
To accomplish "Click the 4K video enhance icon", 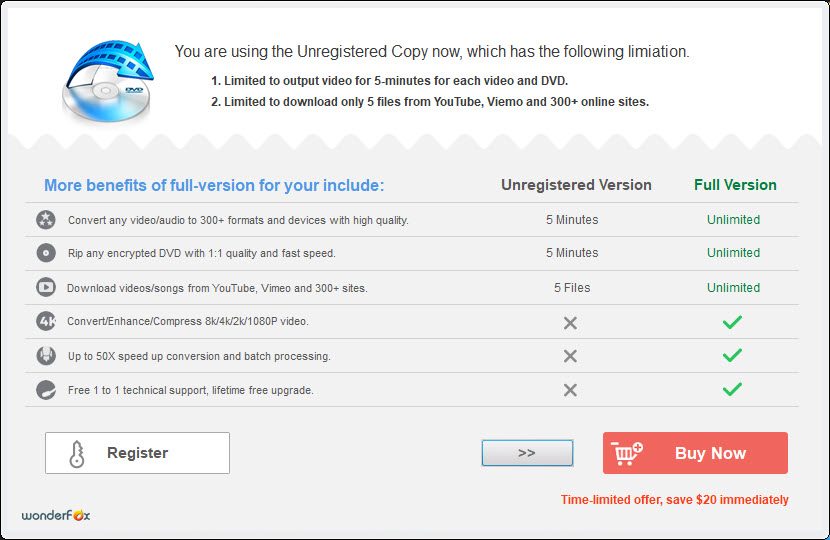I will pyautogui.click(x=45, y=321).
